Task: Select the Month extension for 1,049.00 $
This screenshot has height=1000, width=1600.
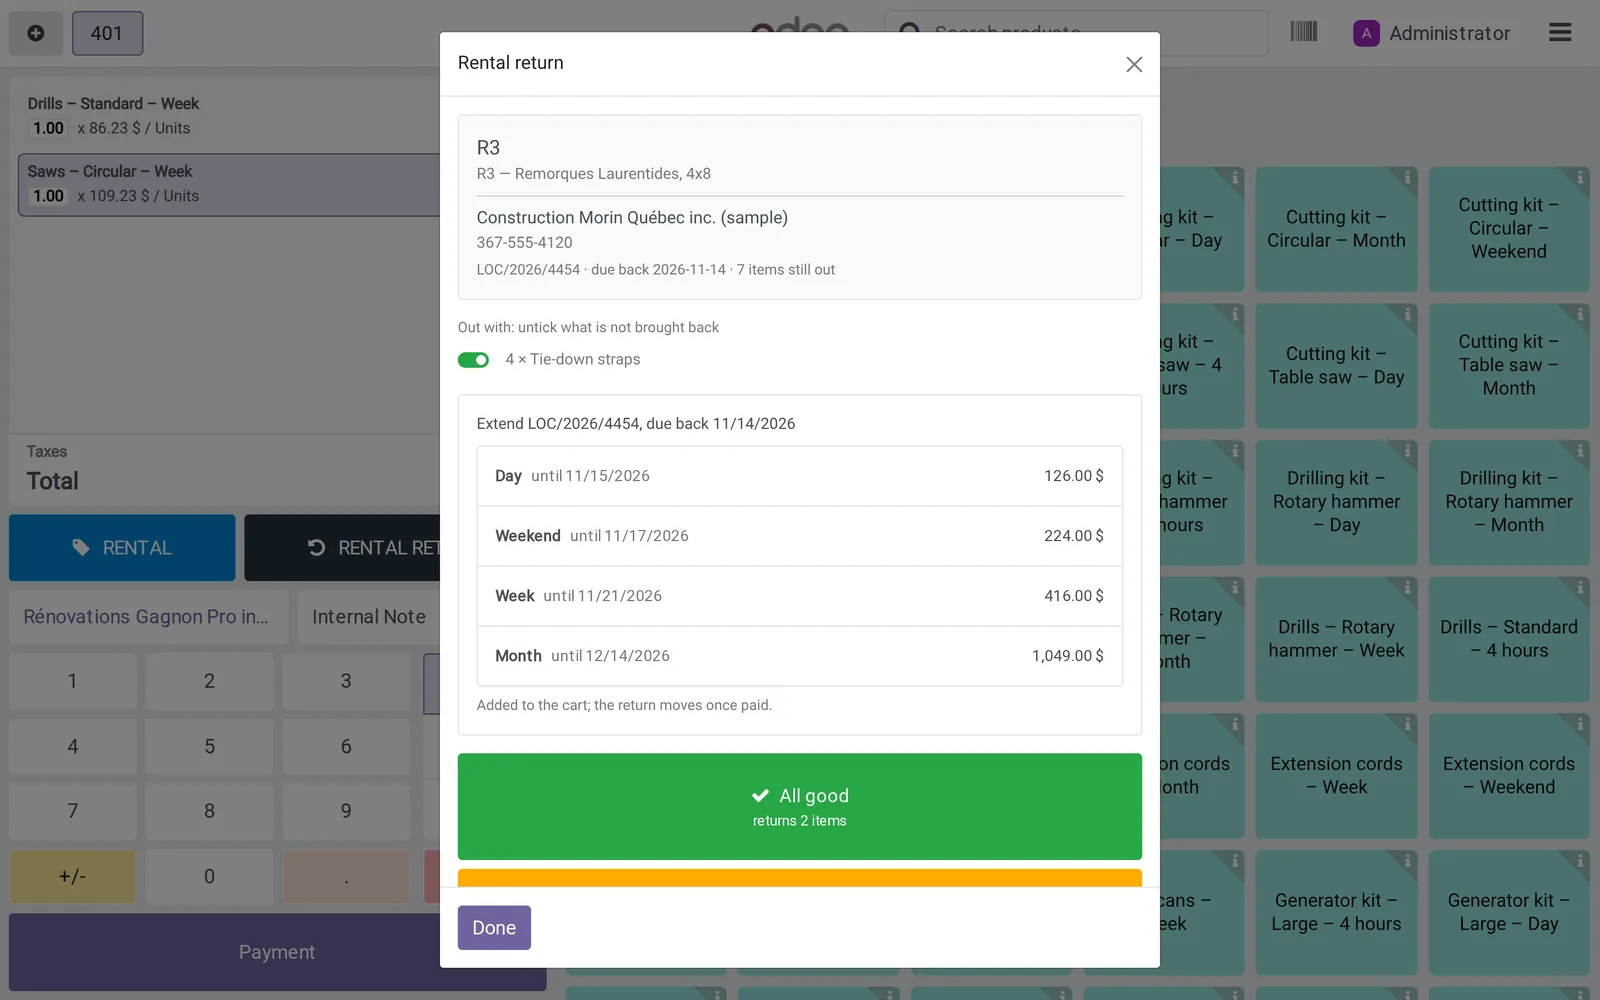Action: pos(799,656)
